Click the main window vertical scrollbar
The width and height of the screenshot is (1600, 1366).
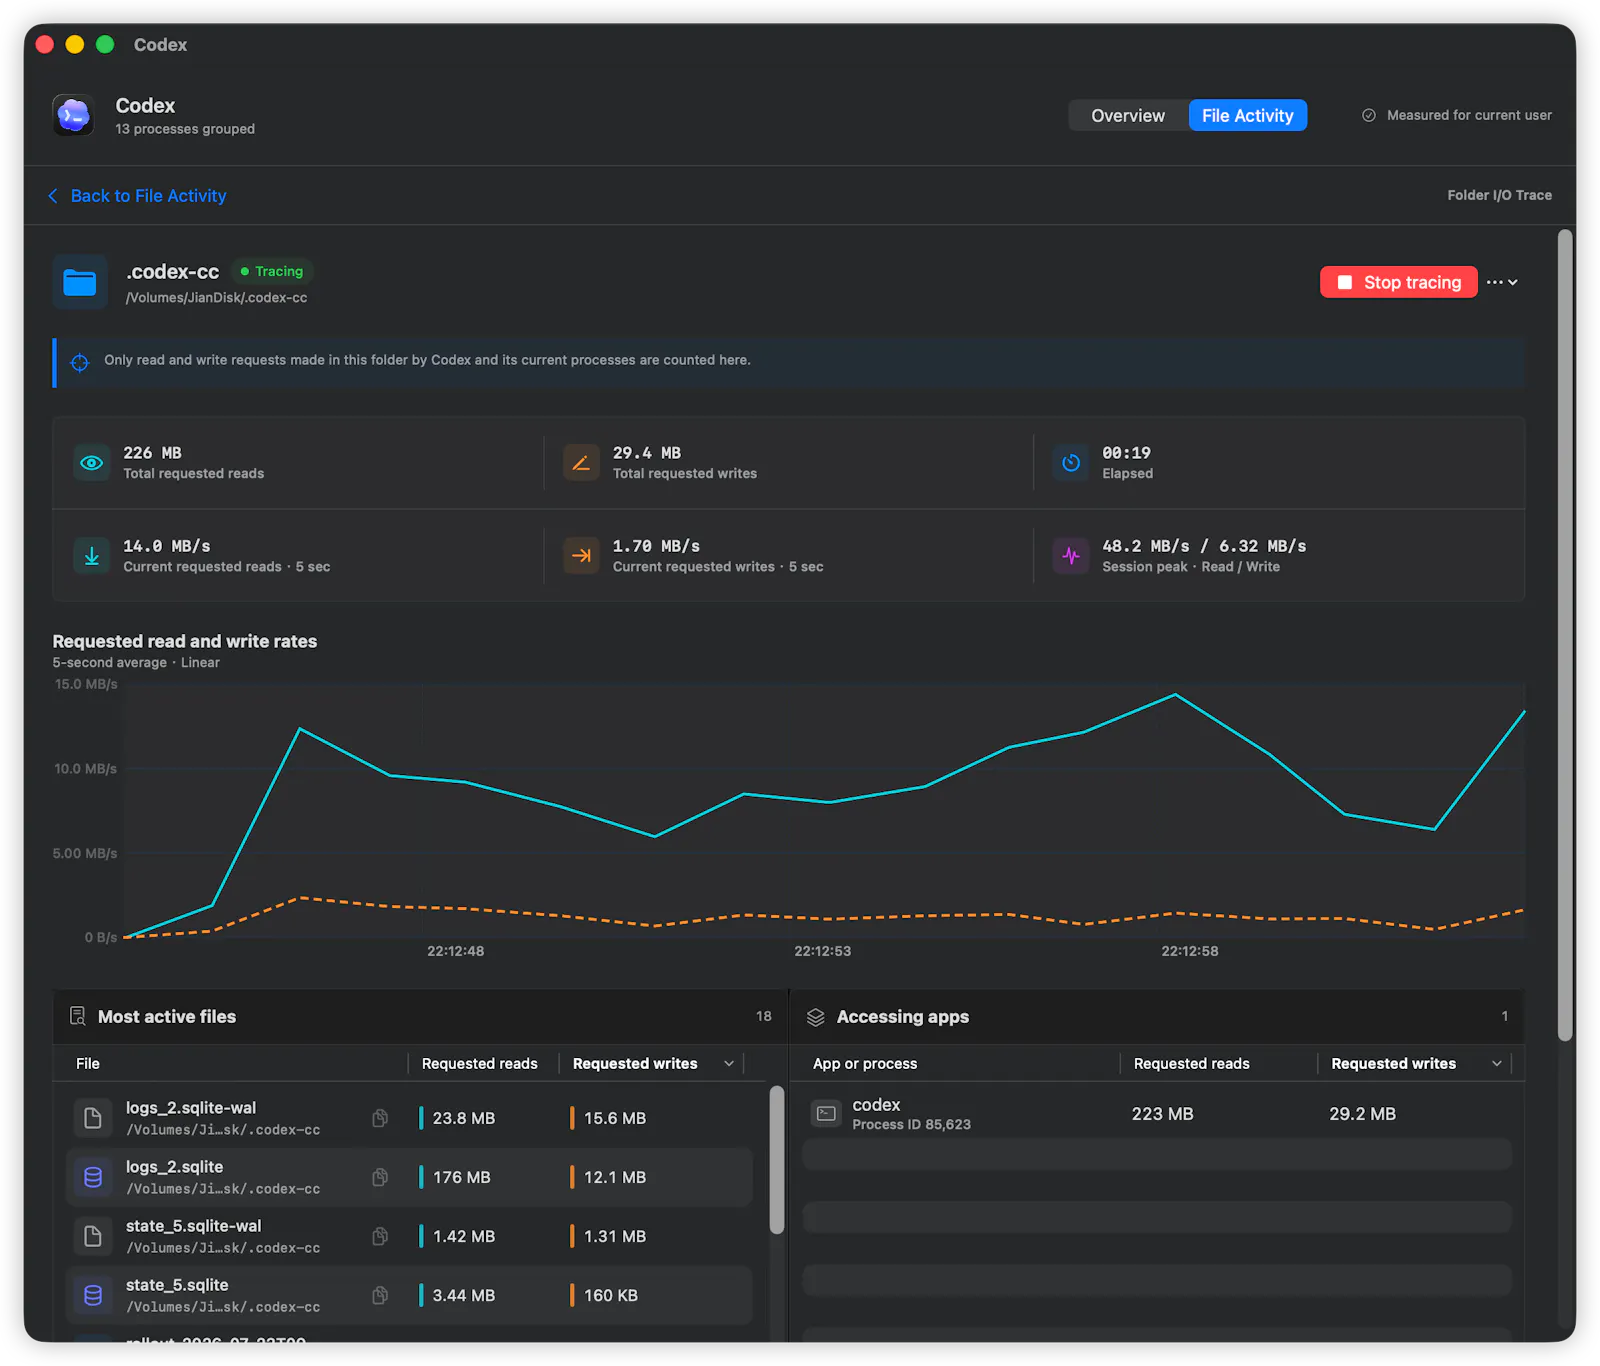[x=1565, y=636]
